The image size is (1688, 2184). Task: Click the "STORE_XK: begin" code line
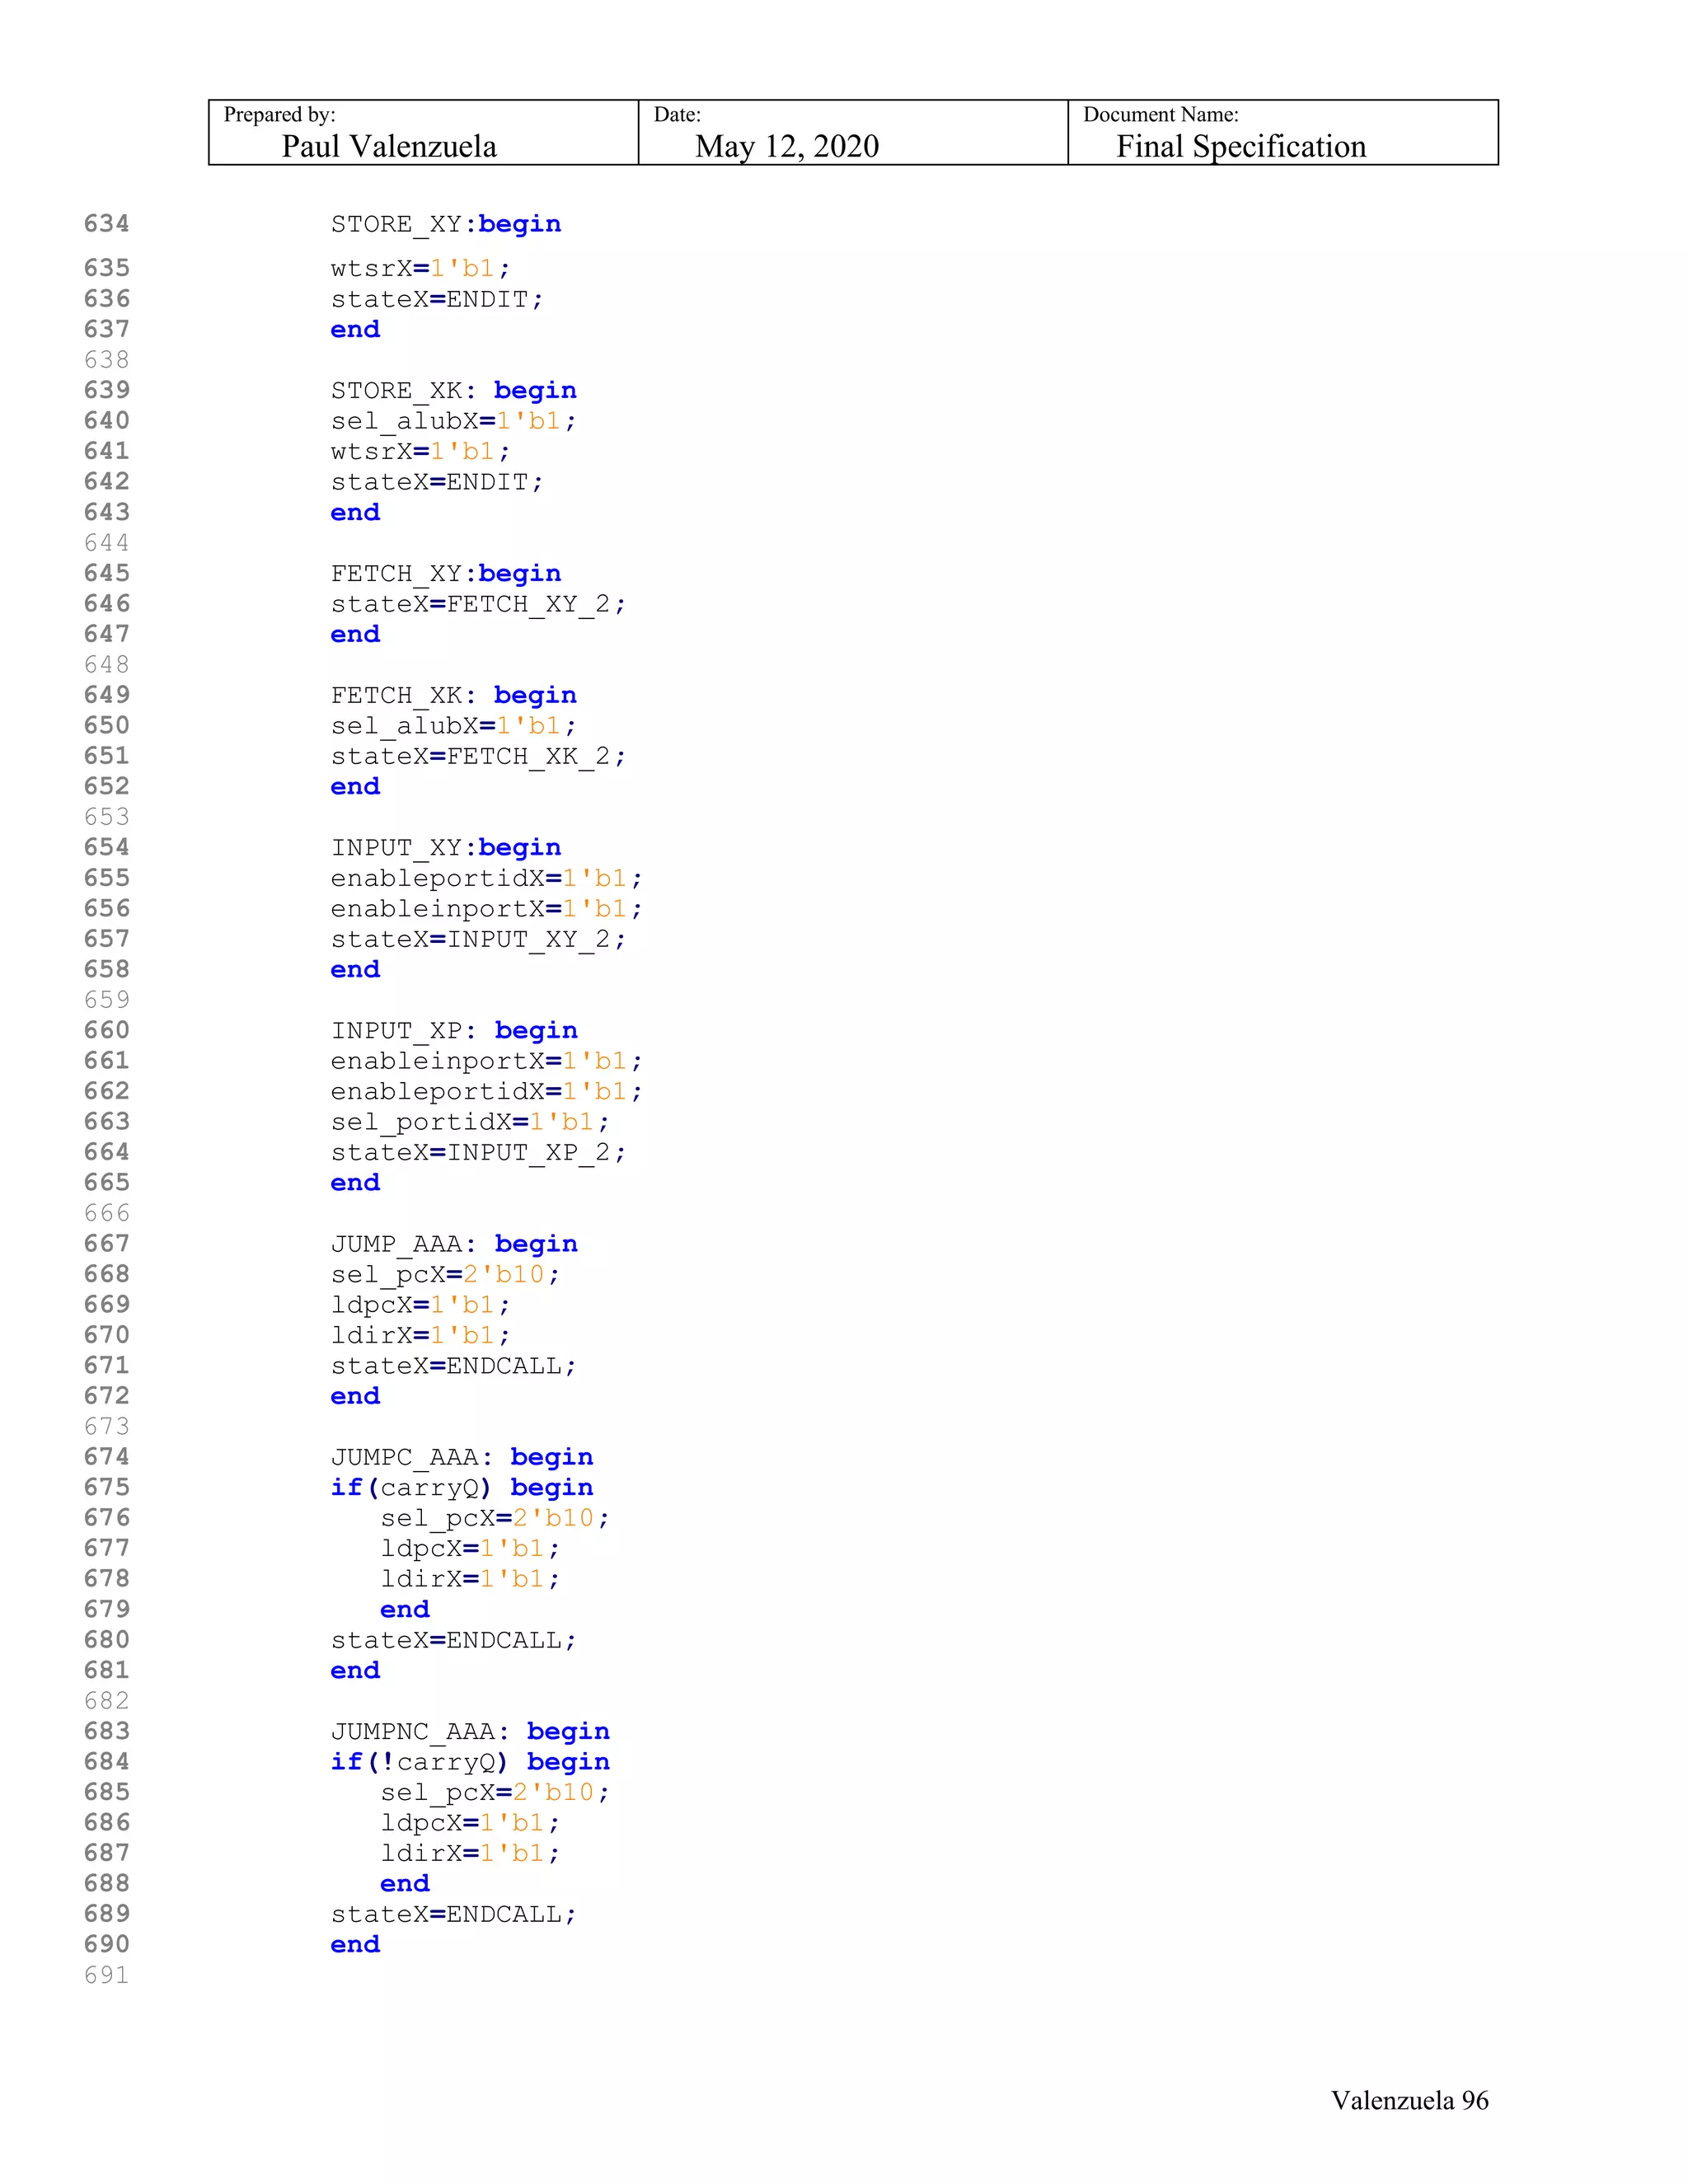coord(454,390)
